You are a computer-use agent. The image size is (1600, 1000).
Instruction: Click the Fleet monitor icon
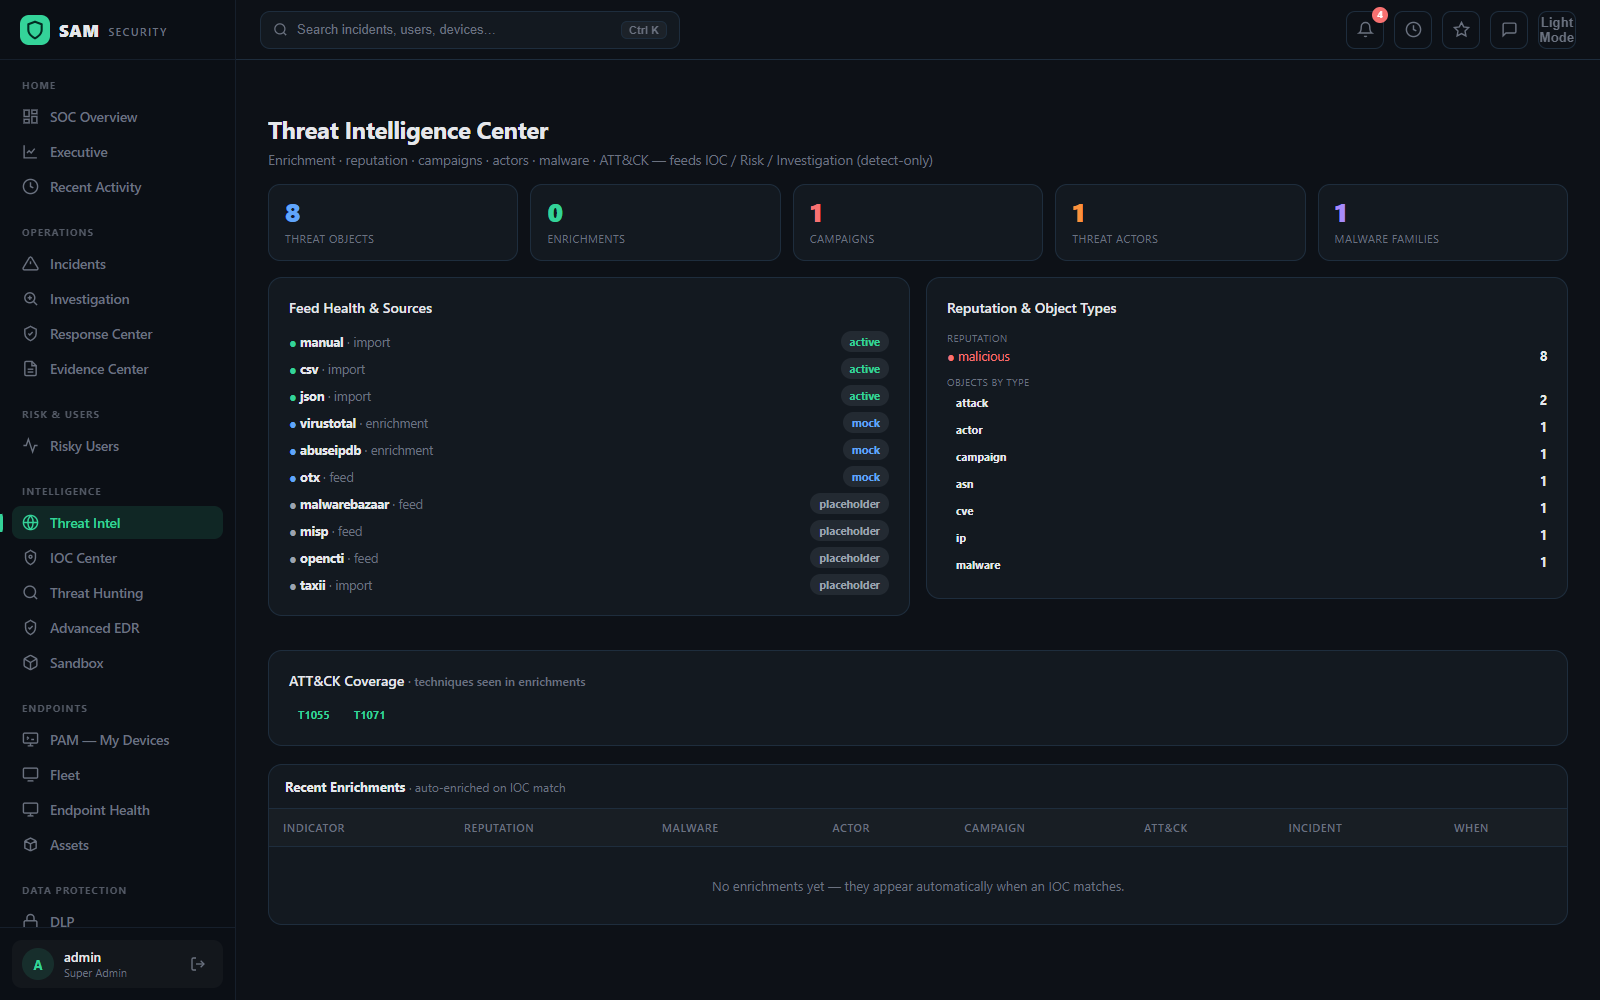click(x=30, y=775)
